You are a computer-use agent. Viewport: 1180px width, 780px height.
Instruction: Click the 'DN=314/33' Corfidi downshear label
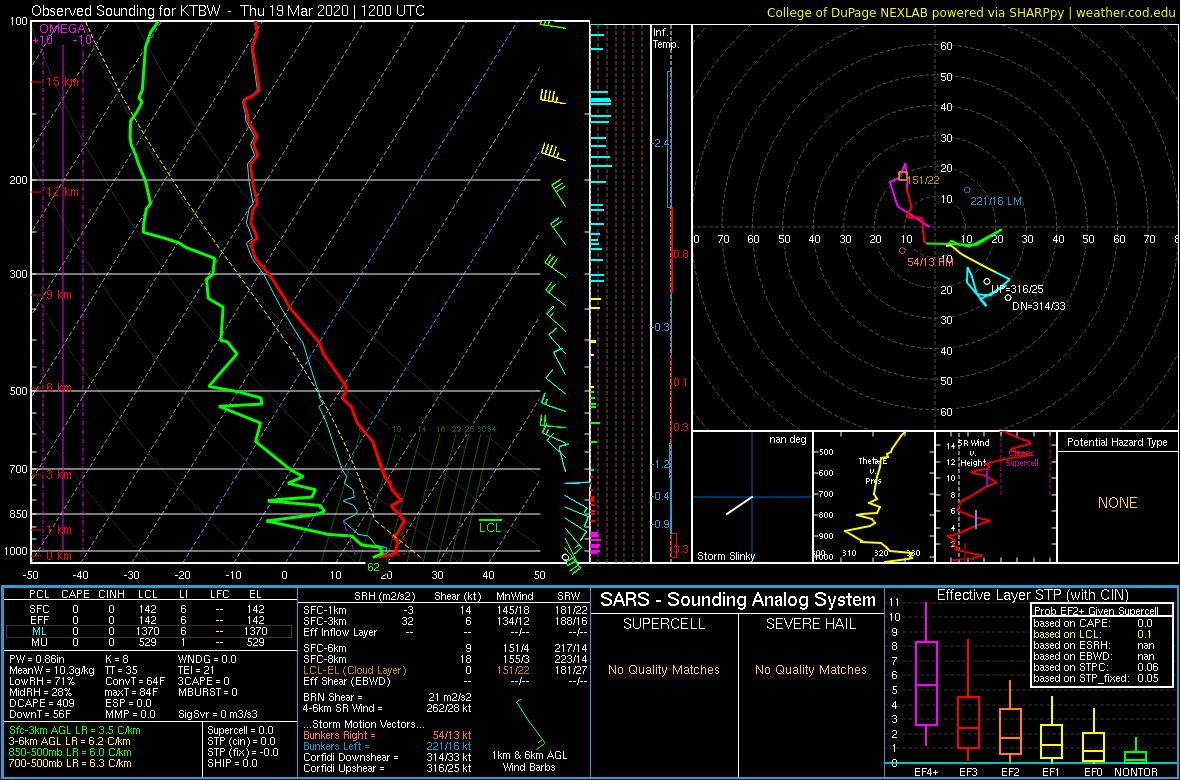point(1039,306)
